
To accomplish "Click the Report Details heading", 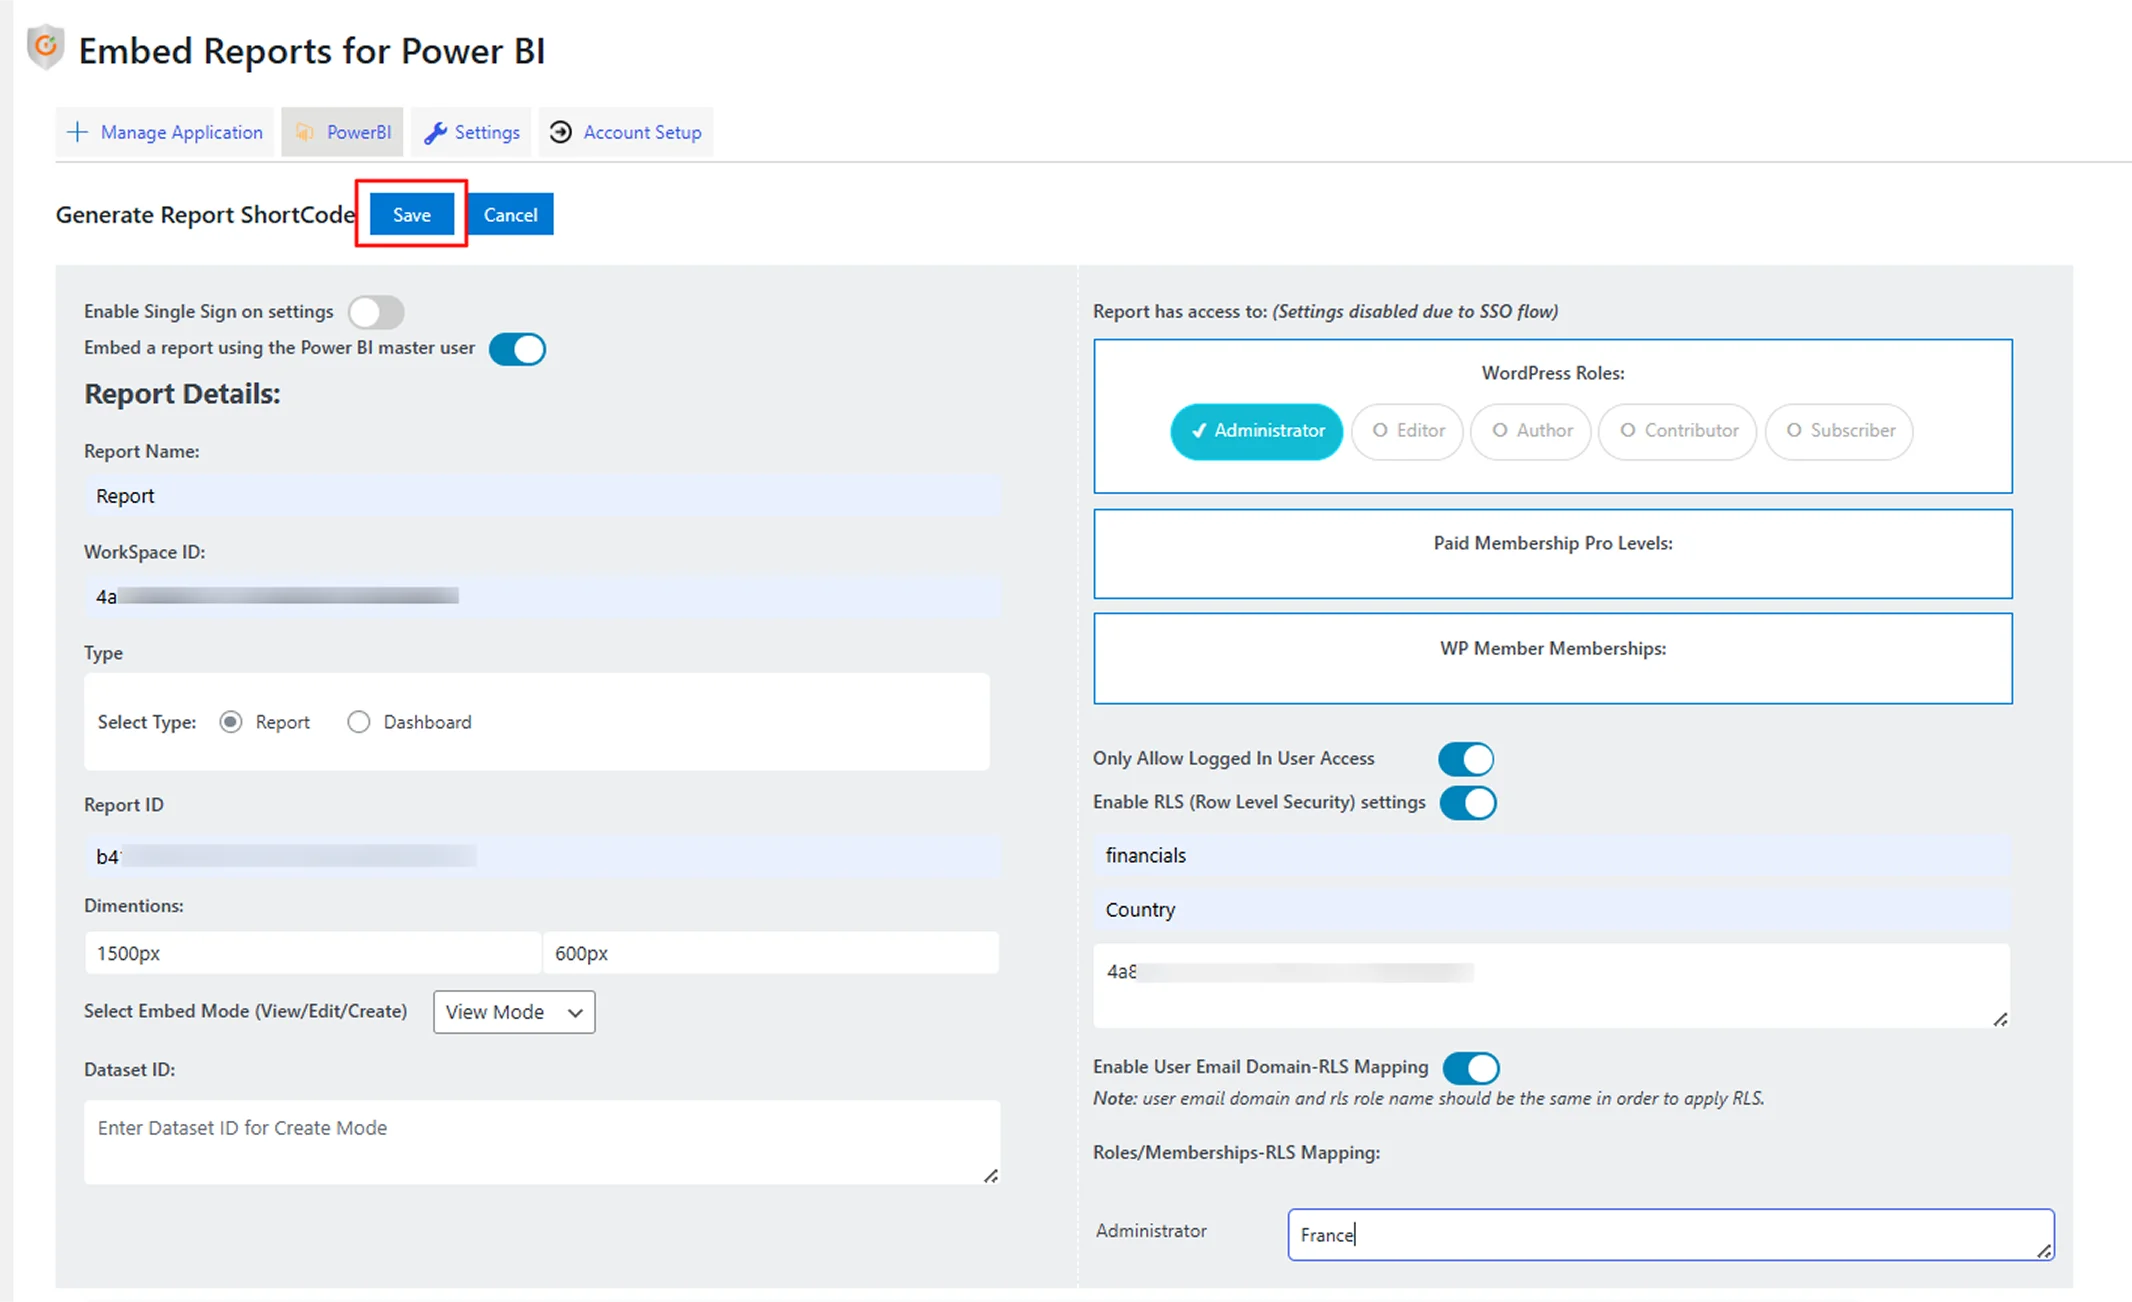I will point(182,394).
